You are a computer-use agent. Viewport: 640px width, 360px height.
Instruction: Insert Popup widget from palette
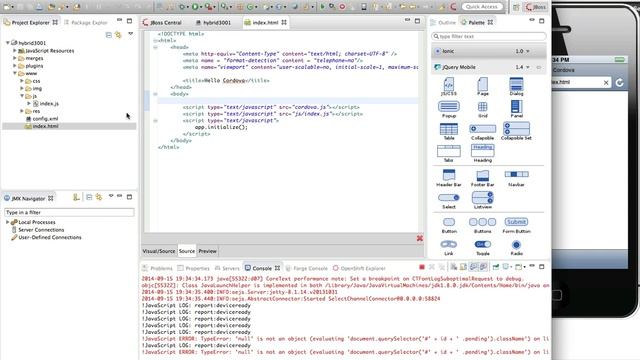point(449,109)
